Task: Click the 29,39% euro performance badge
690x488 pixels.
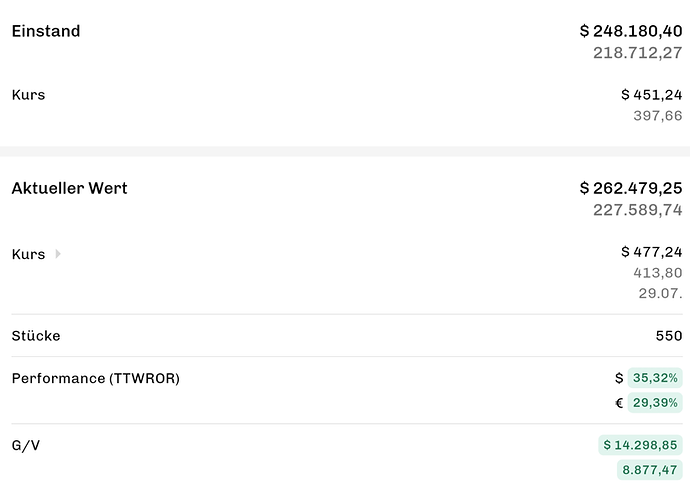Action: click(x=655, y=403)
